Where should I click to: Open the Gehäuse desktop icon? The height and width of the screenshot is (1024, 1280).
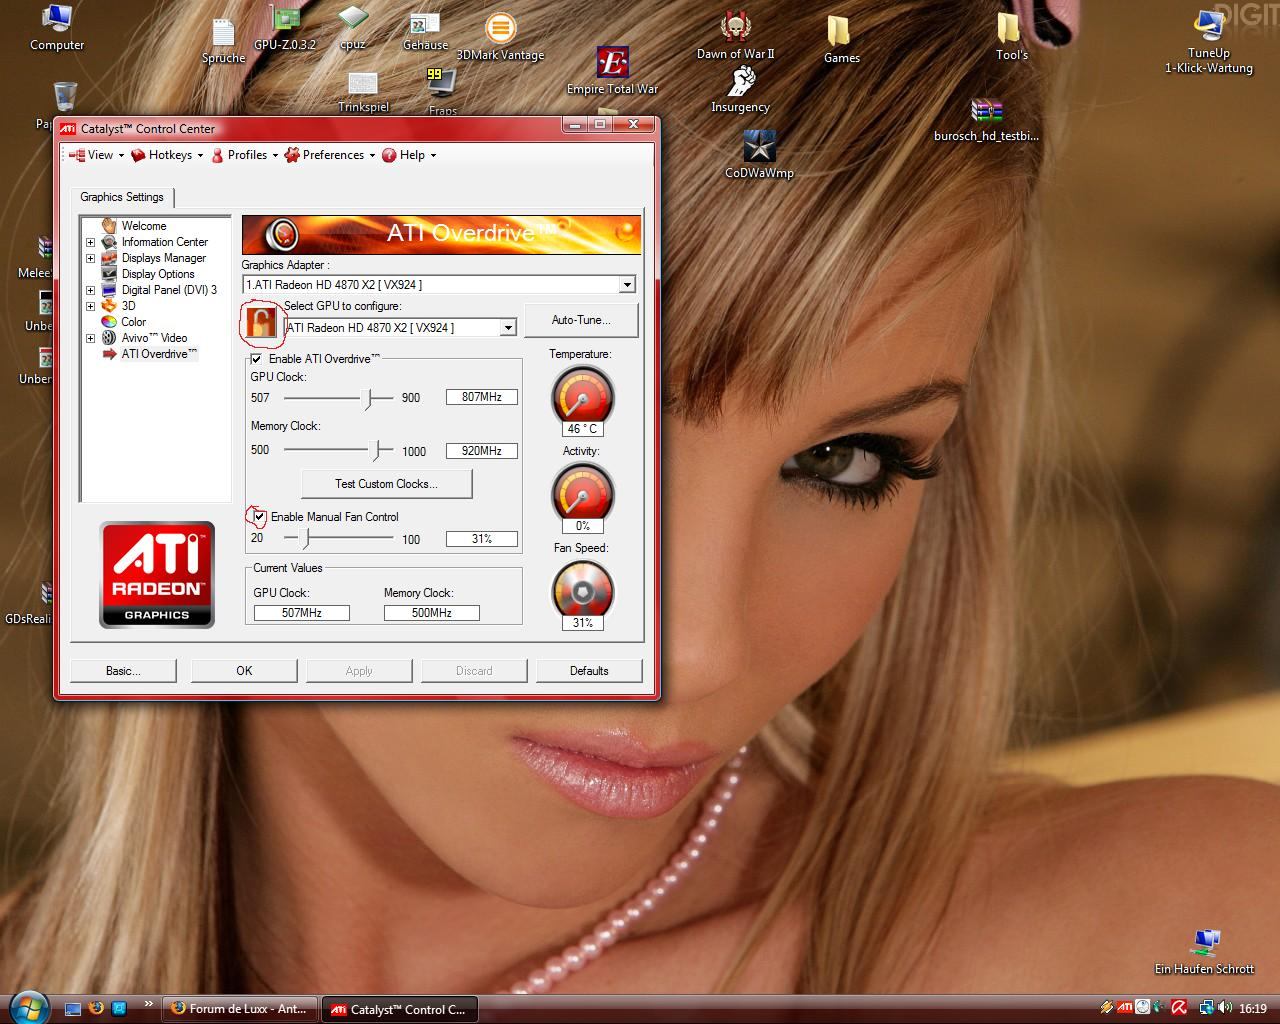point(425,30)
